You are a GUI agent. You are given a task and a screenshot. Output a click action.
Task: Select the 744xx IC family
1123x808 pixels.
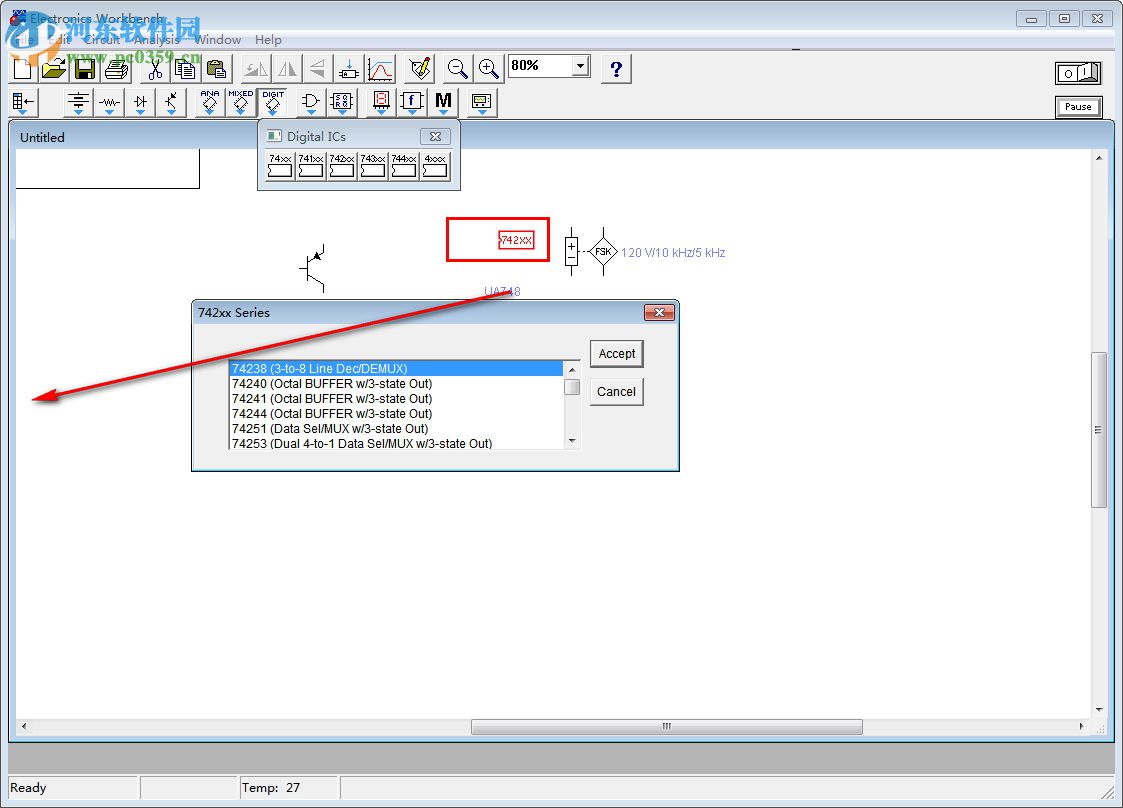[404, 166]
